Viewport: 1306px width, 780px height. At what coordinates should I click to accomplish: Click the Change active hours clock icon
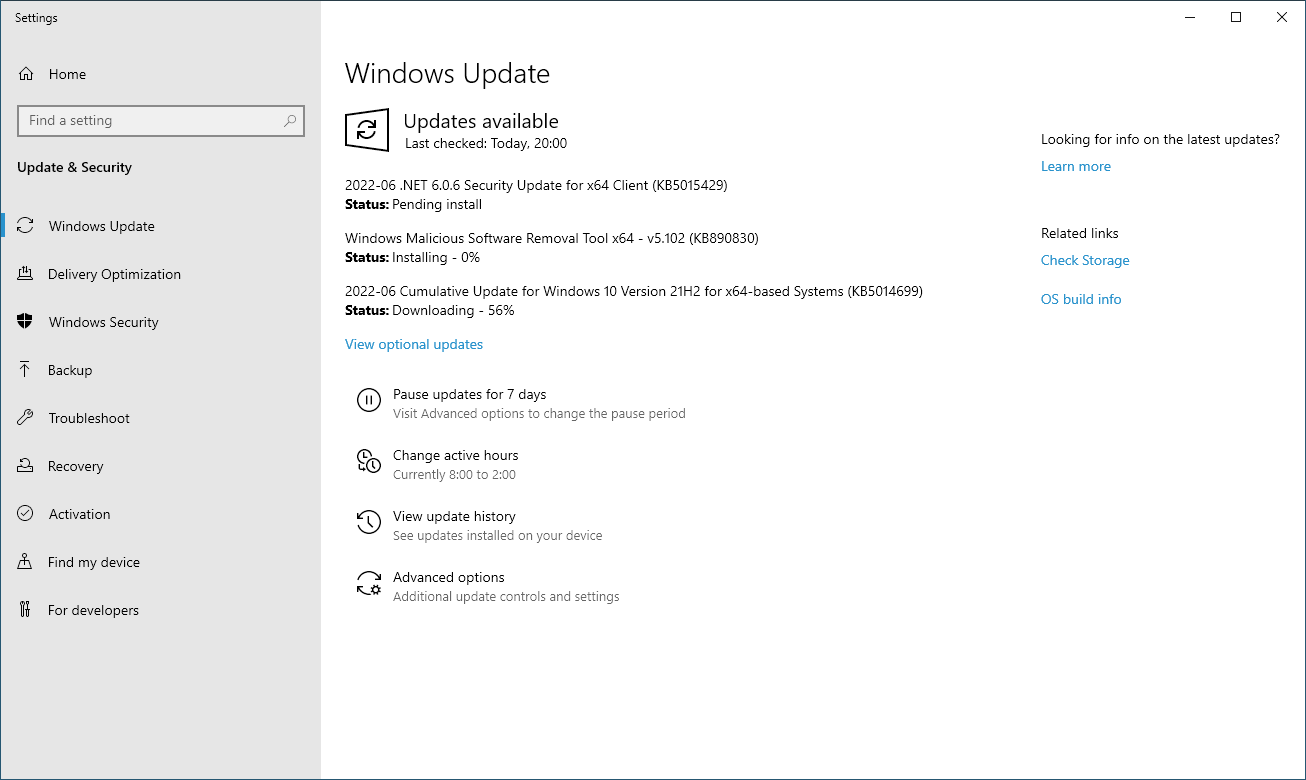369,461
